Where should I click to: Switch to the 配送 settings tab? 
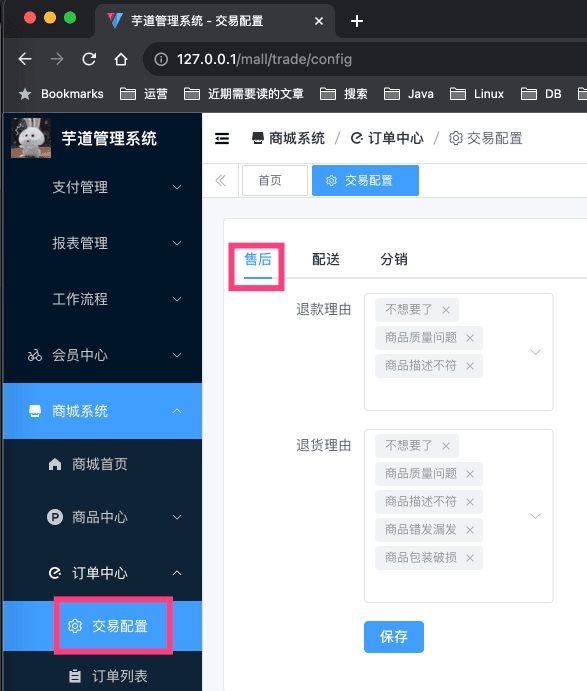tap(326, 260)
